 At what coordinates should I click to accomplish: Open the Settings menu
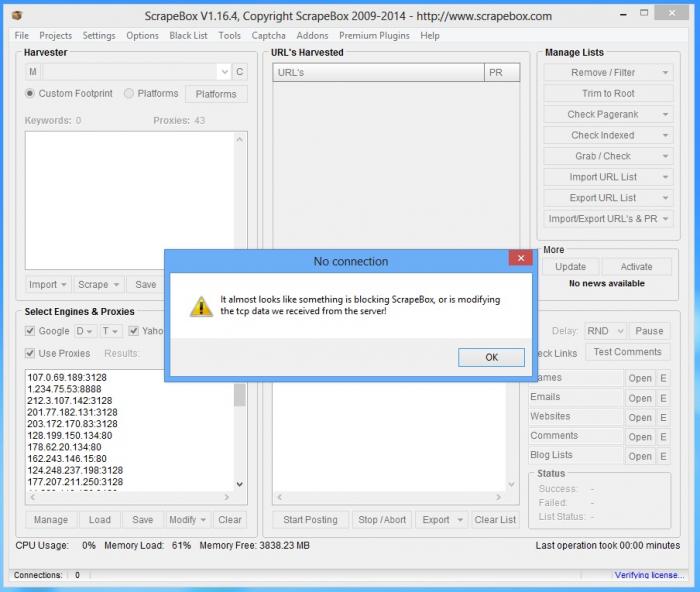99,35
